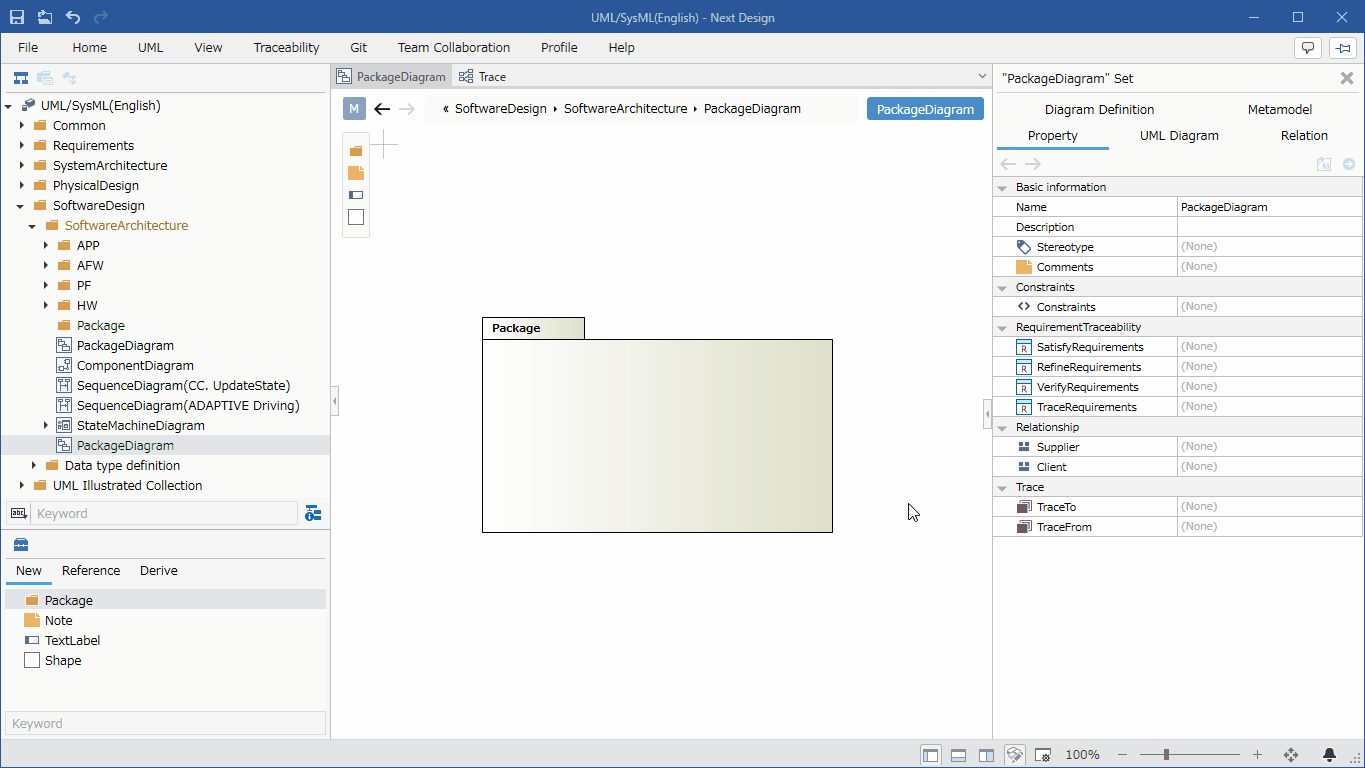This screenshot has height=768, width=1365.
Task: Switch to the UML Diagram inspector tab
Action: (x=1179, y=135)
